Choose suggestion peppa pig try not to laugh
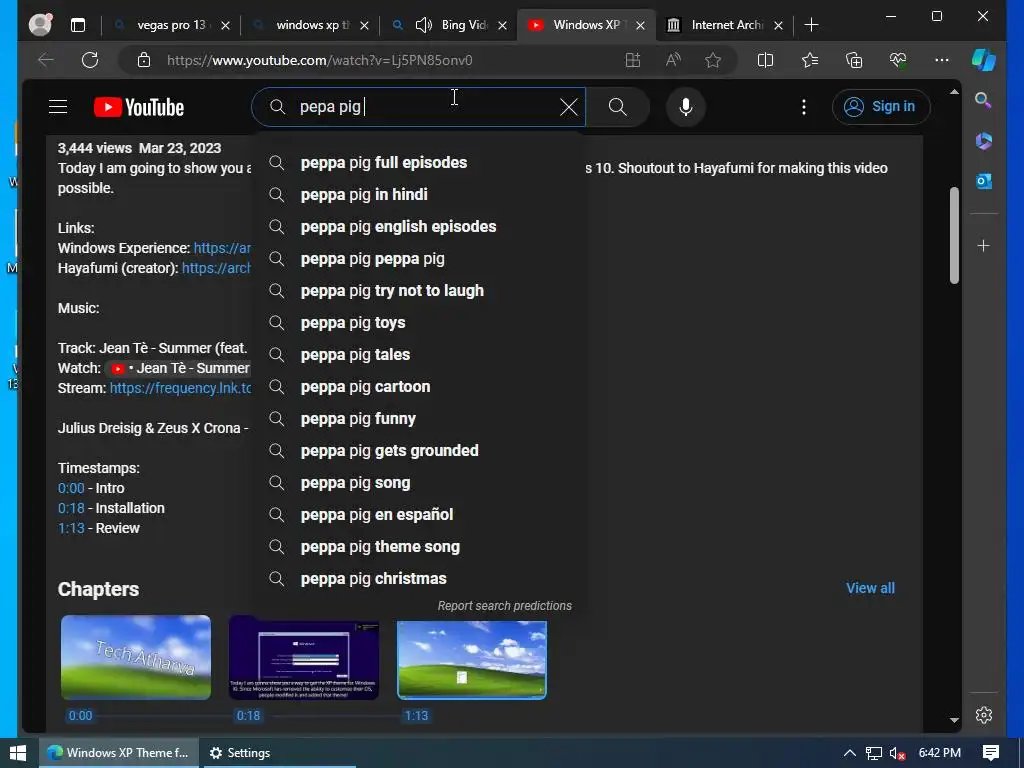 (x=420, y=291)
